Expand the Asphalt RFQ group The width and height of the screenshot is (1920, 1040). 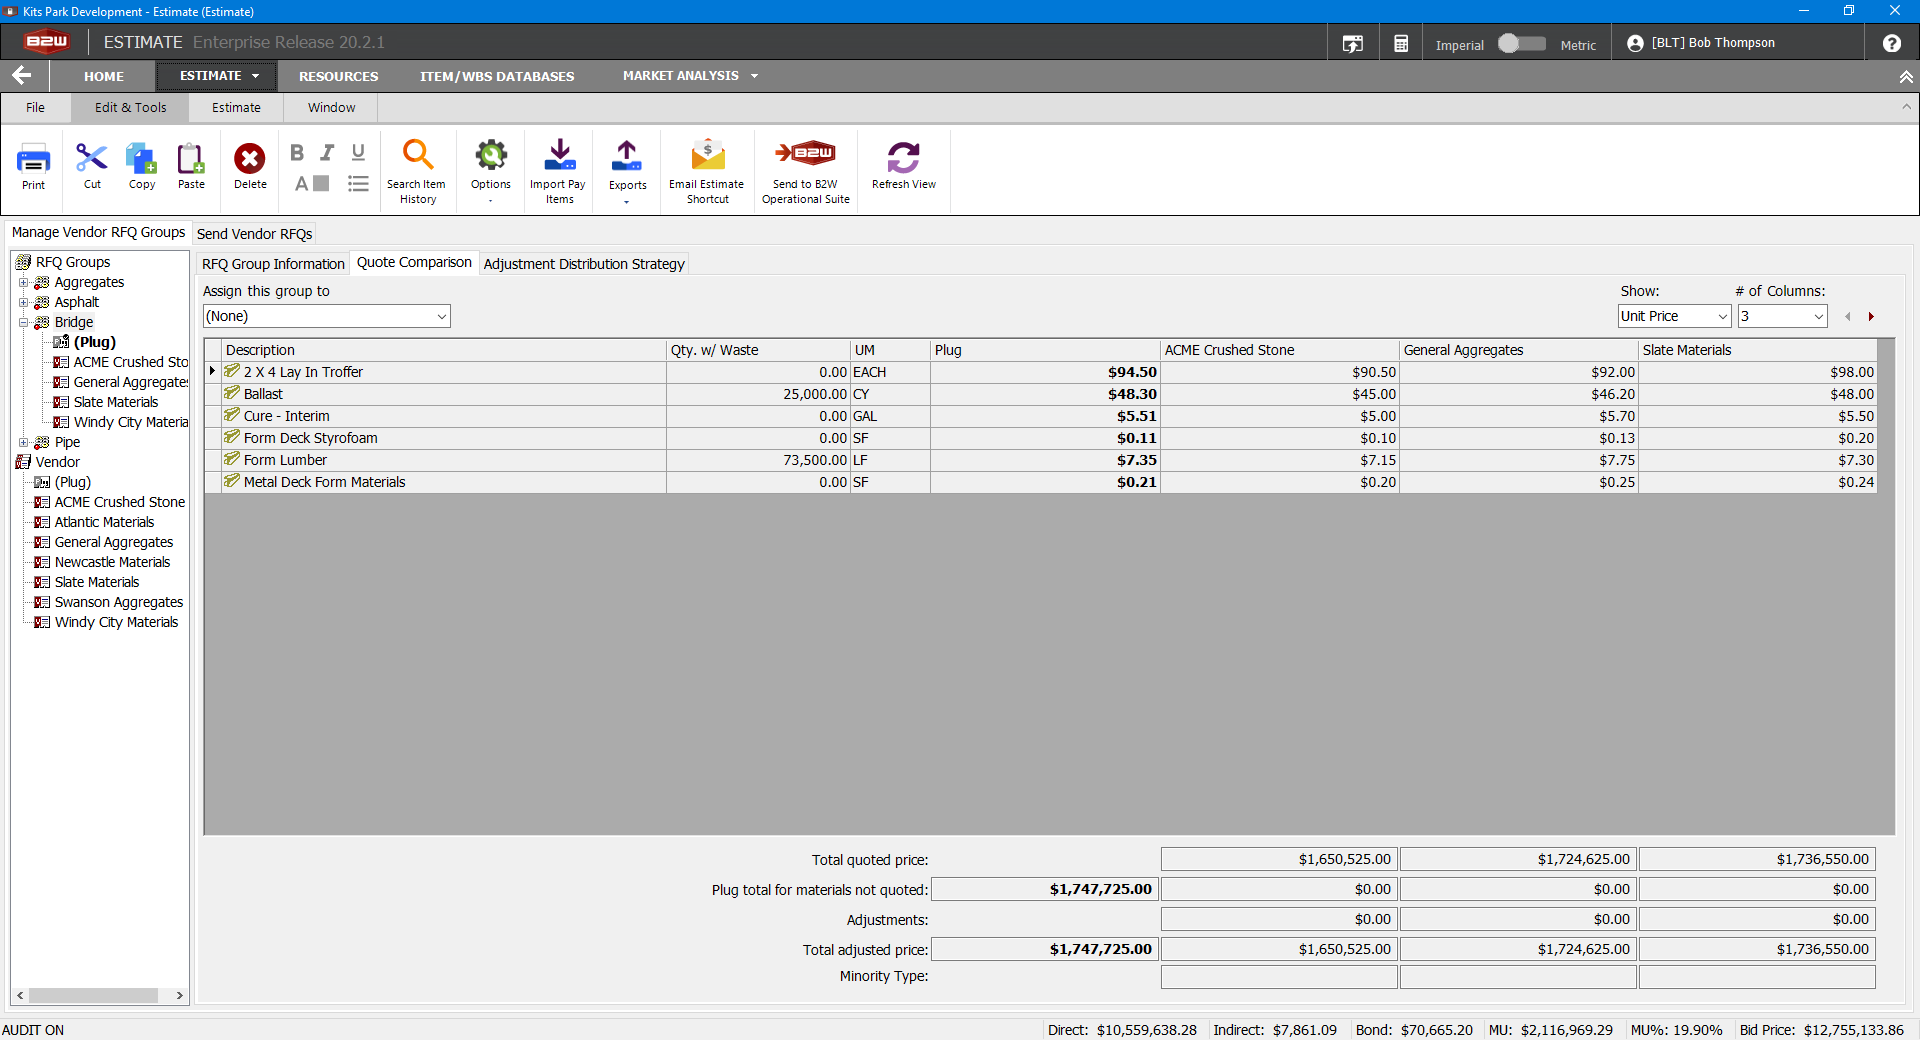[23, 302]
